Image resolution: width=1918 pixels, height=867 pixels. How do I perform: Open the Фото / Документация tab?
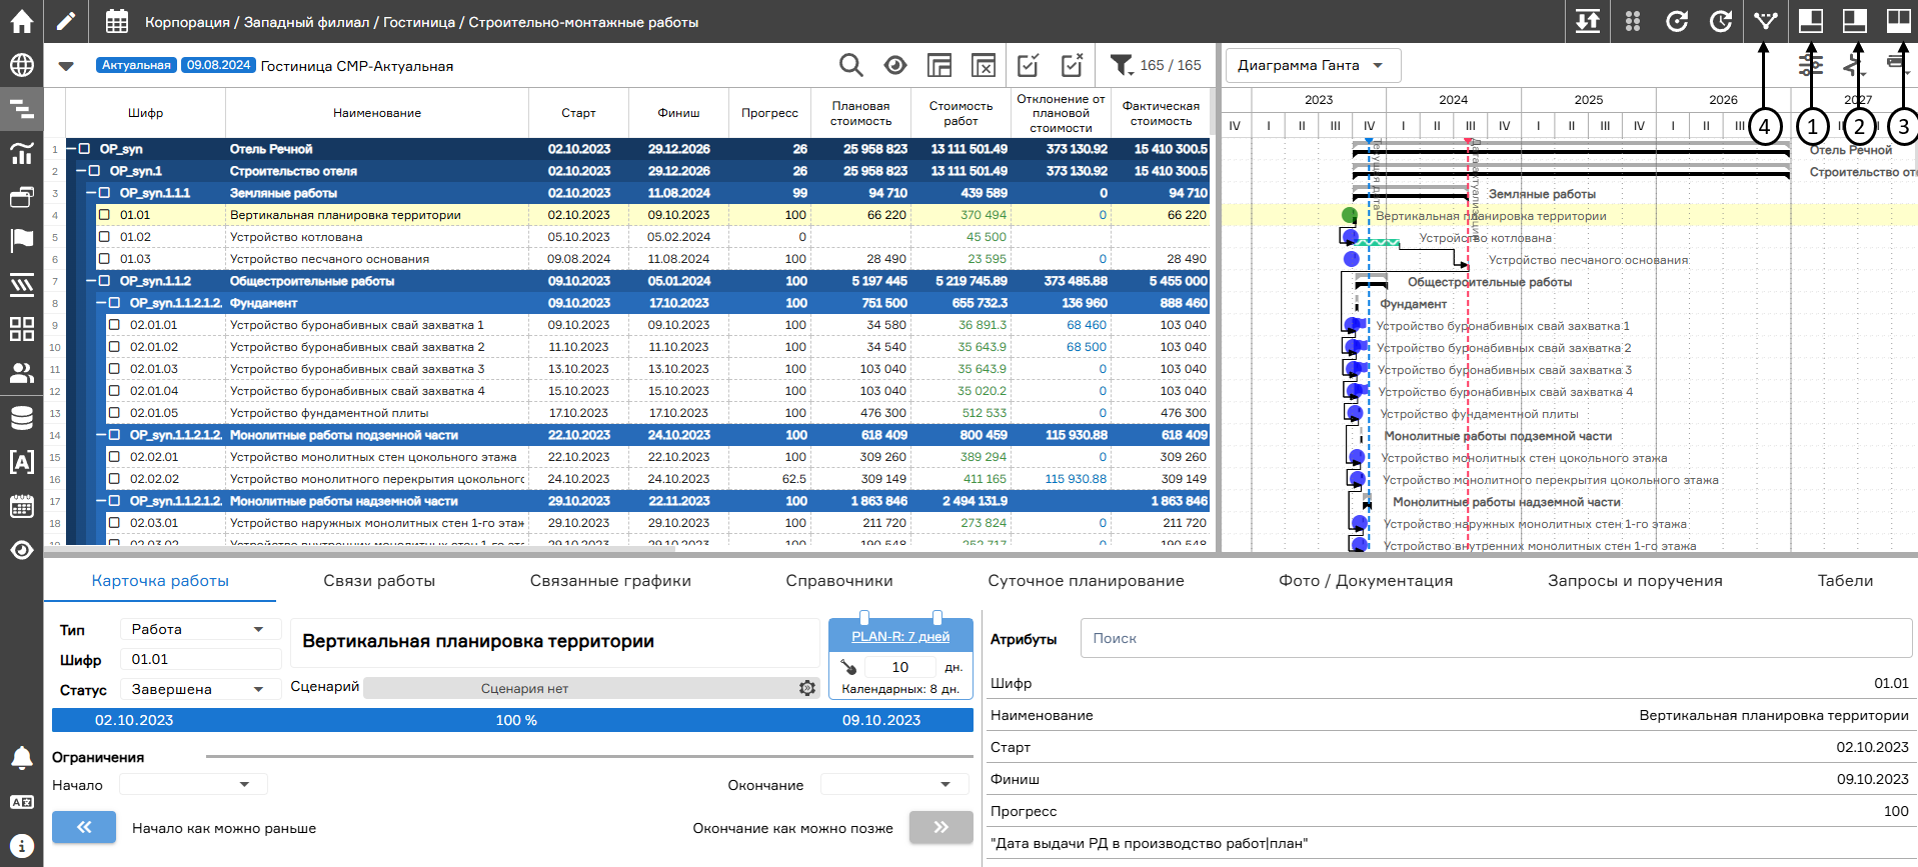pyautogui.click(x=1365, y=581)
